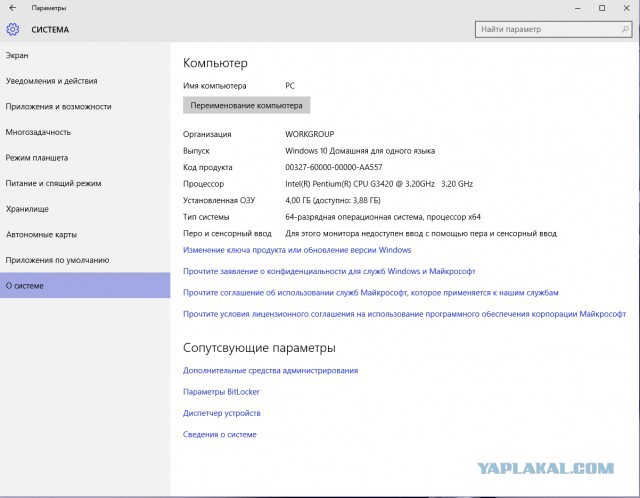Select О системе in sidebar
640x498 pixels.
click(85, 285)
